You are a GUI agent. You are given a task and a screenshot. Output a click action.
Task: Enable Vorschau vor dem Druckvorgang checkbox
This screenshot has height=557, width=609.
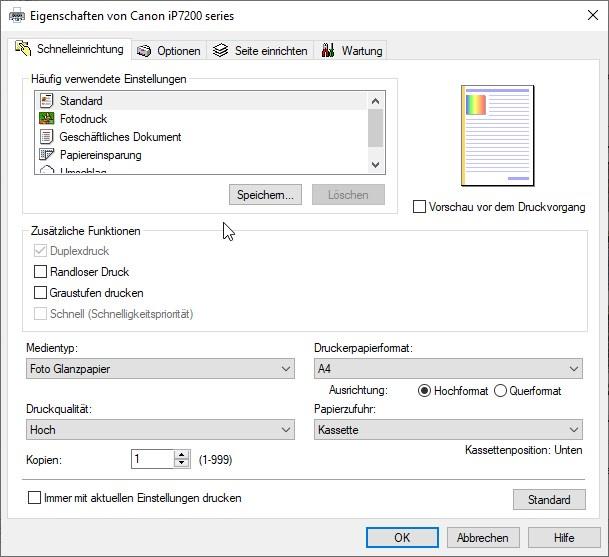pyautogui.click(x=419, y=207)
